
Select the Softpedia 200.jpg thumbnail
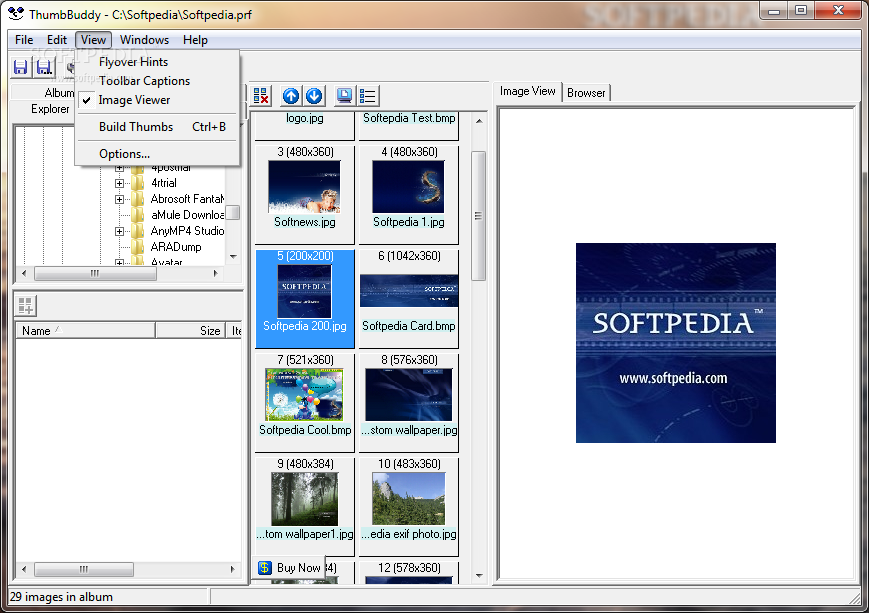(304, 299)
